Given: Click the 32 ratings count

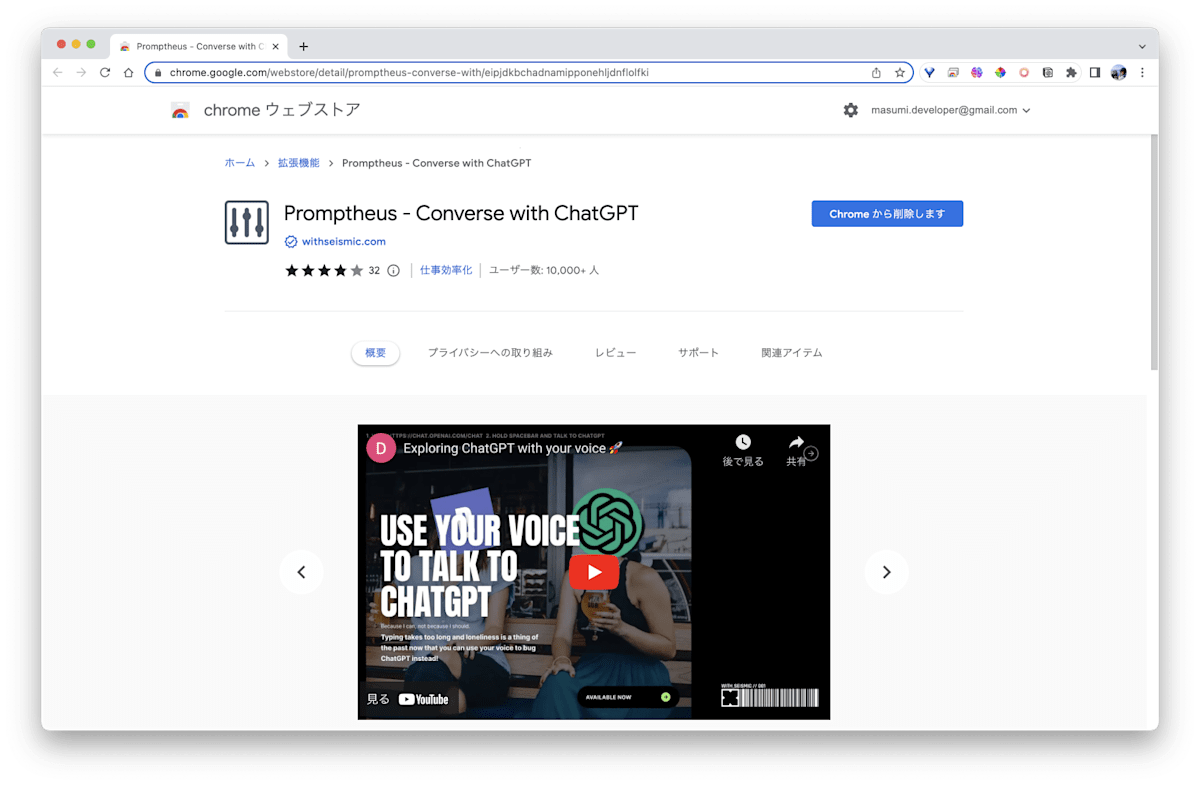Looking at the screenshot, I should pos(374,271).
